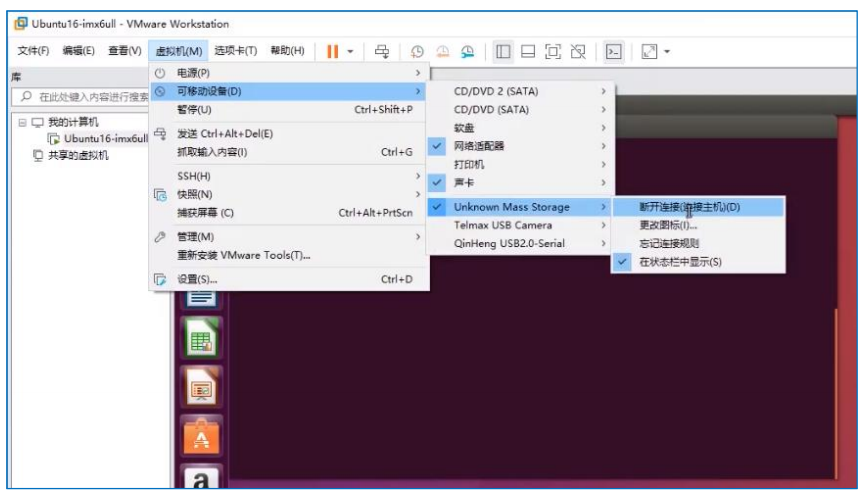Image resolution: width=863 pixels, height=491 pixels.
Task: Click 断开连接(连接主机)(D) option
Action: point(698,207)
